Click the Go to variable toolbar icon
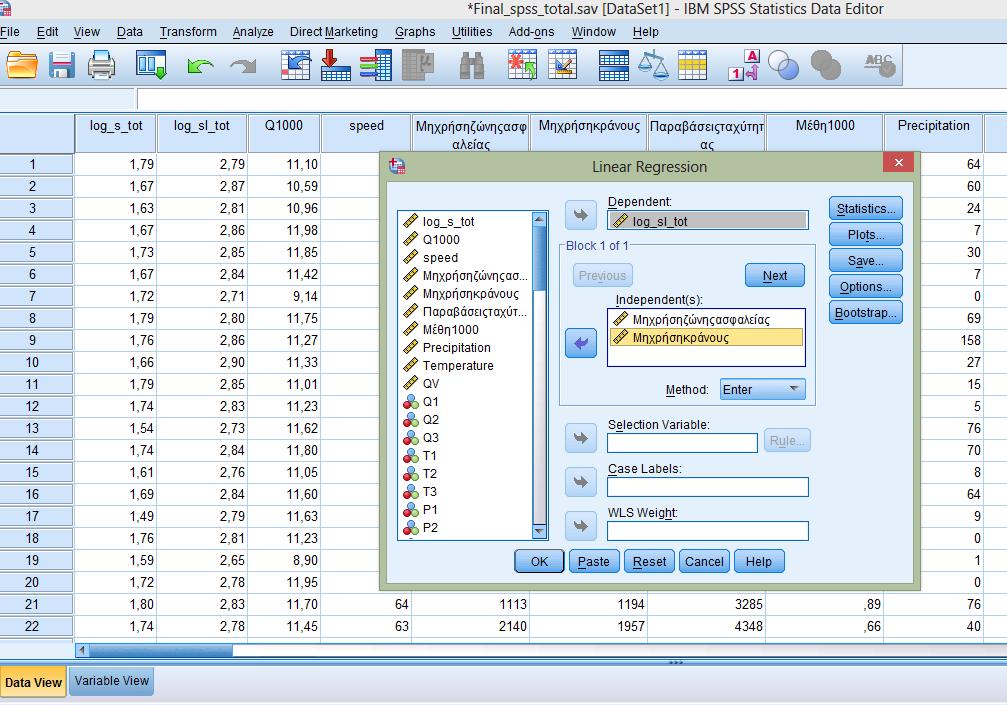Screen dimensions: 1007x705 coord(335,65)
